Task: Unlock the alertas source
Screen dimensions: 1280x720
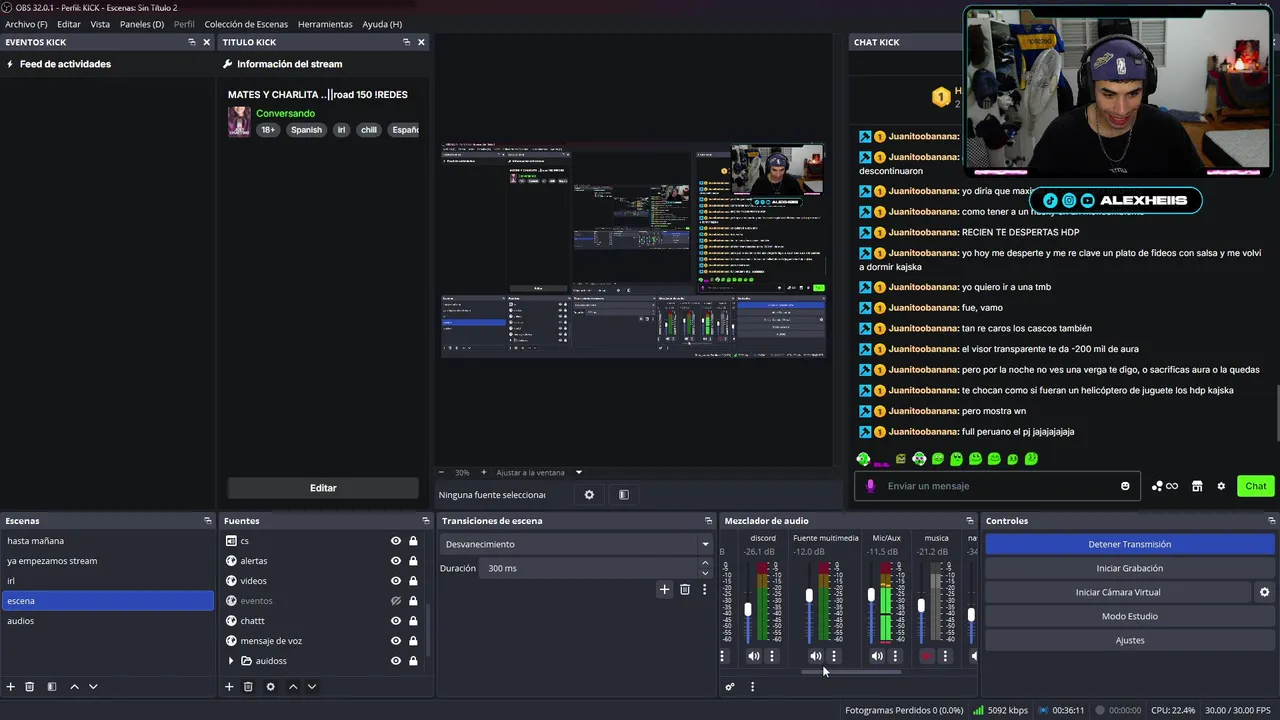Action: (413, 561)
